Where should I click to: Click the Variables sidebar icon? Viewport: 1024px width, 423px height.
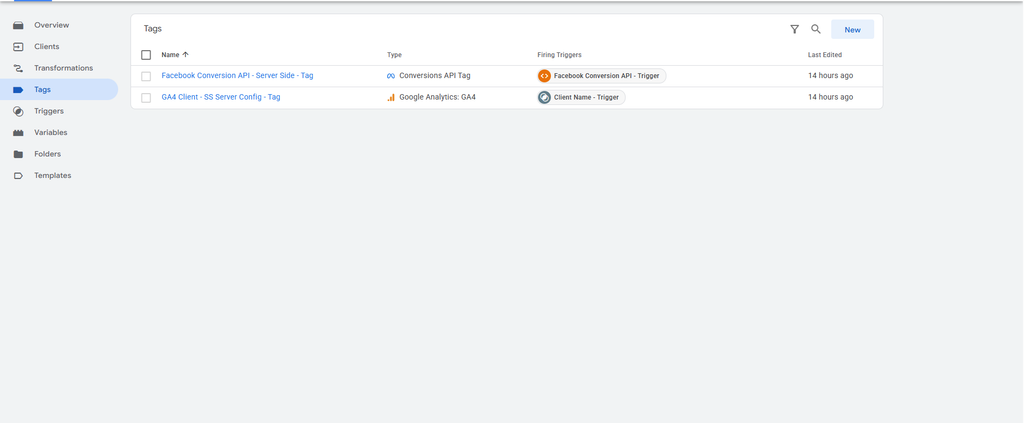pos(18,133)
